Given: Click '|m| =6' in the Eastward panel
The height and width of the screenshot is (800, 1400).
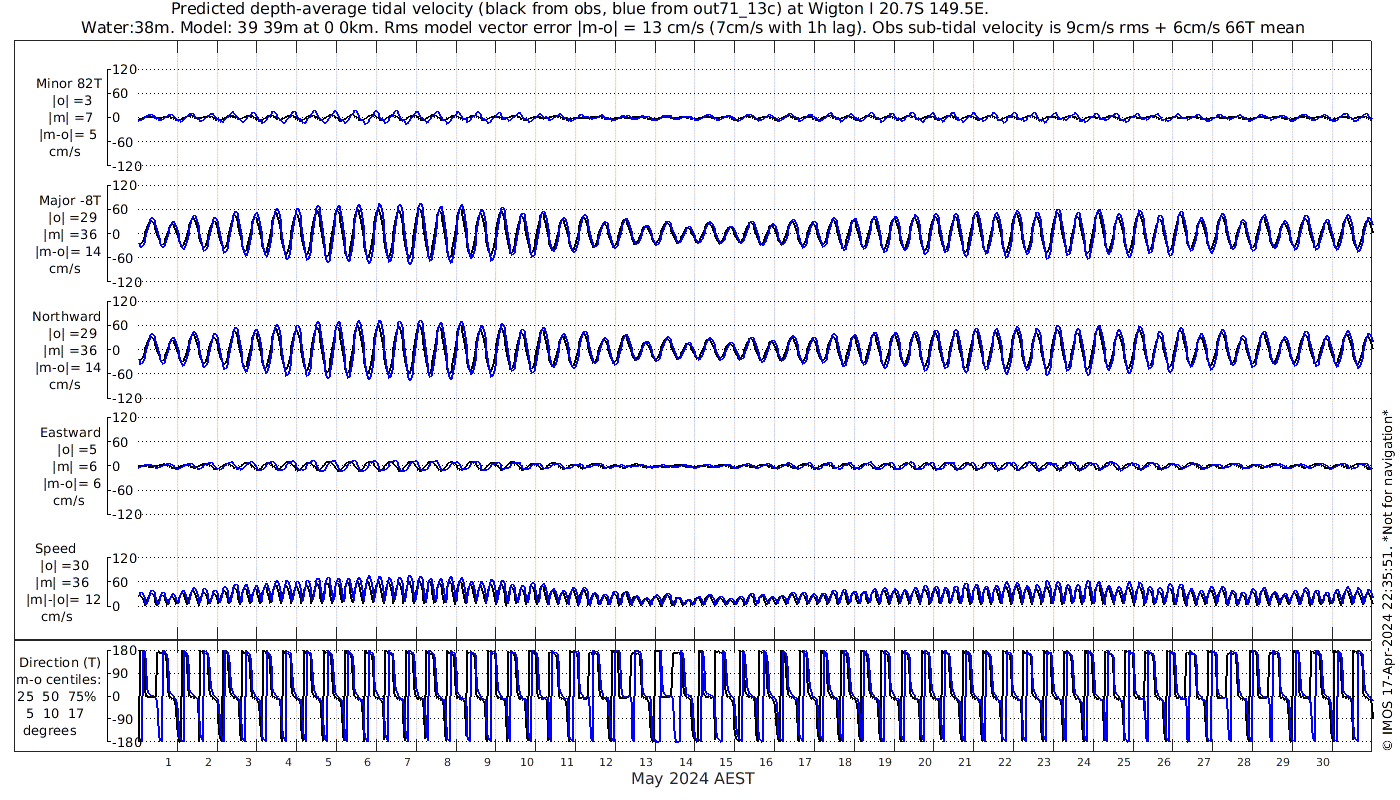Looking at the screenshot, I should (75, 467).
